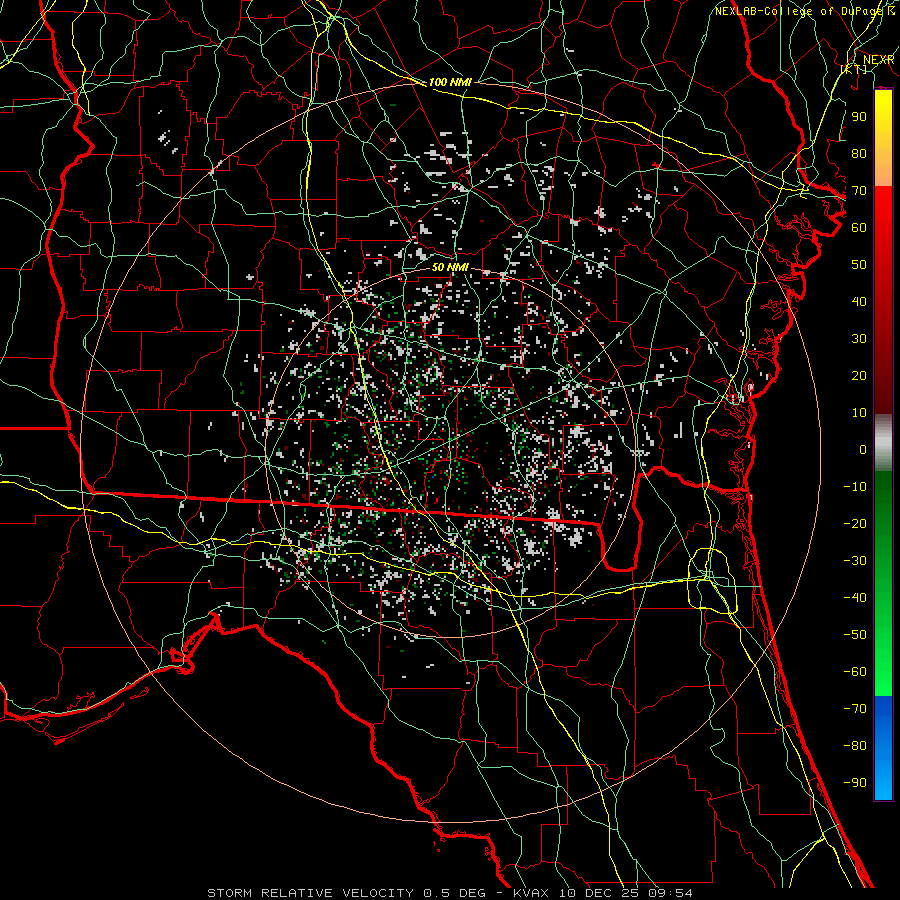Click the 50 value on velocity scale
The image size is (900, 900).
(859, 265)
